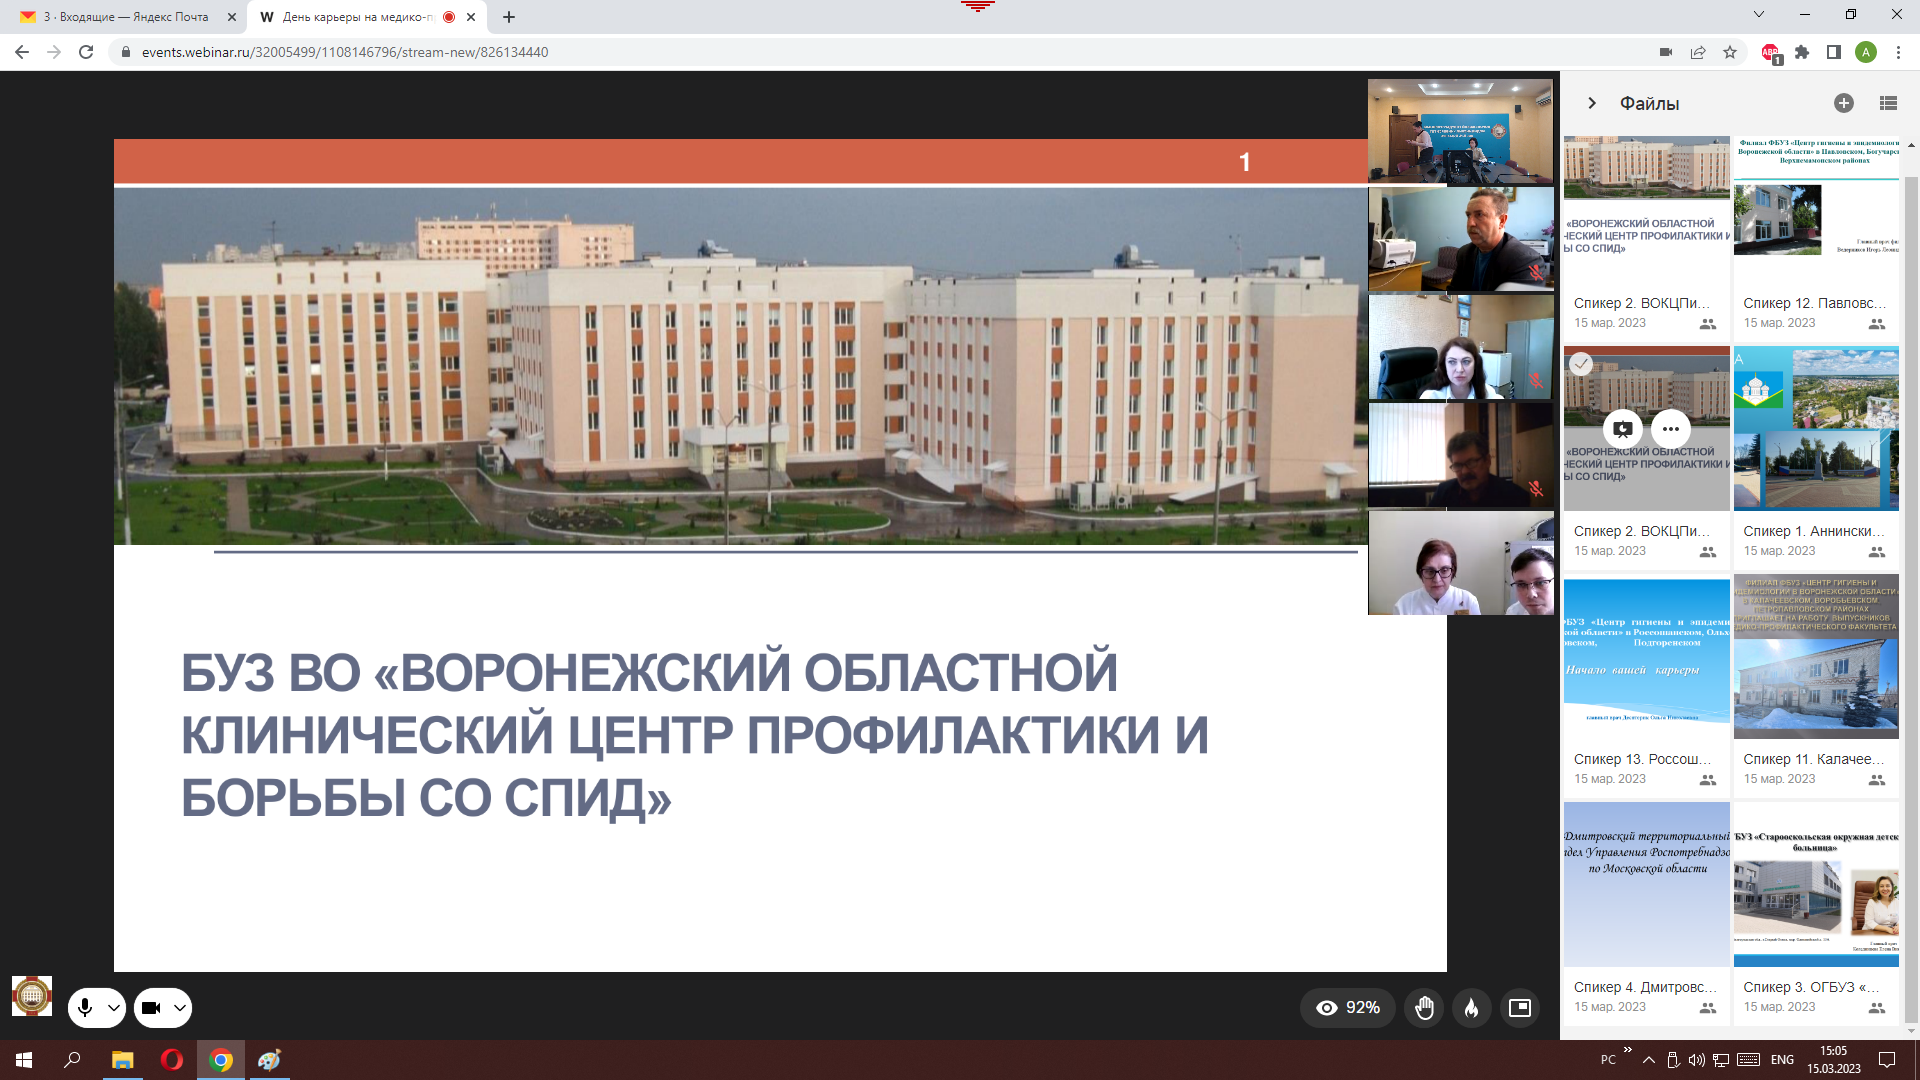This screenshot has width=1920, height=1080.
Task: Click share icon on Спикер 13 Россошь card
Action: tap(1708, 780)
